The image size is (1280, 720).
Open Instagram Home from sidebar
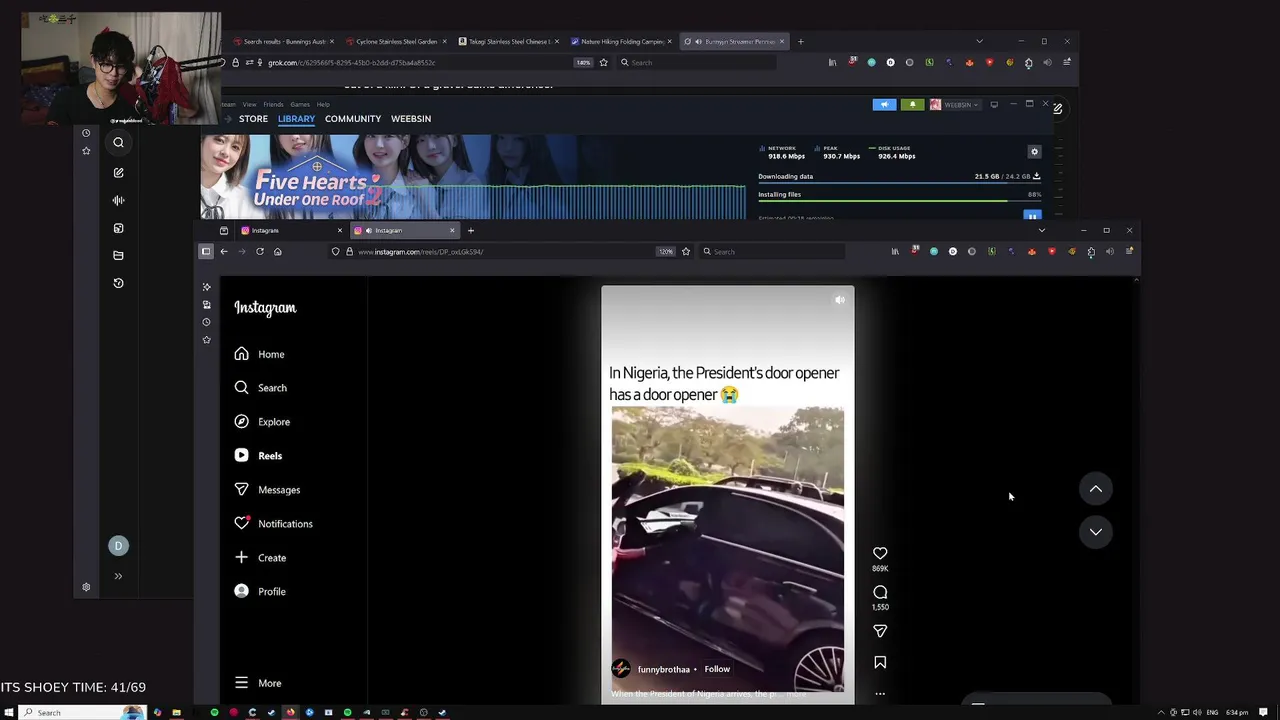click(260, 354)
